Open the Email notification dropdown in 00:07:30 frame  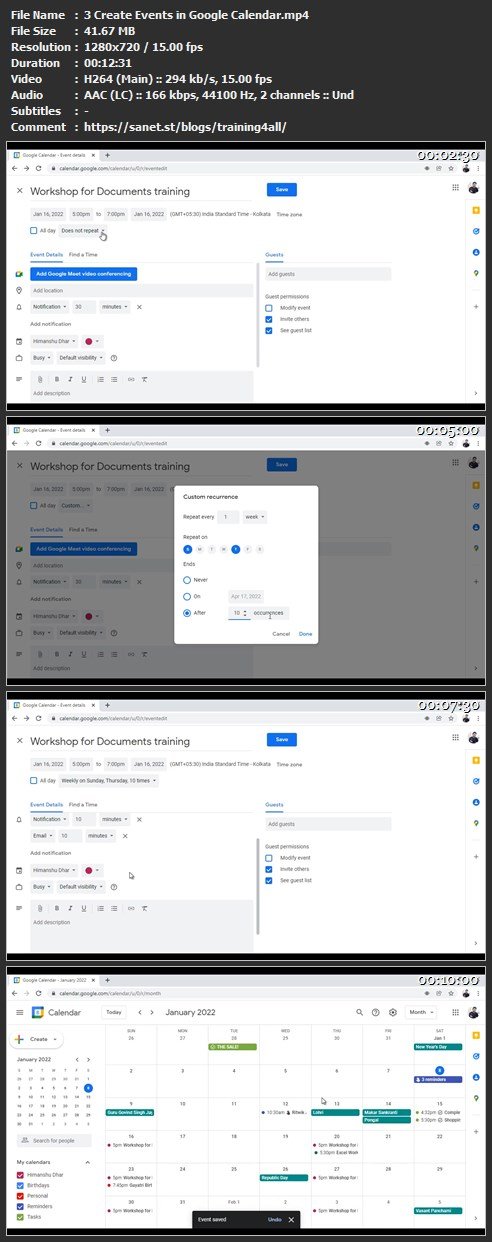tap(41, 835)
